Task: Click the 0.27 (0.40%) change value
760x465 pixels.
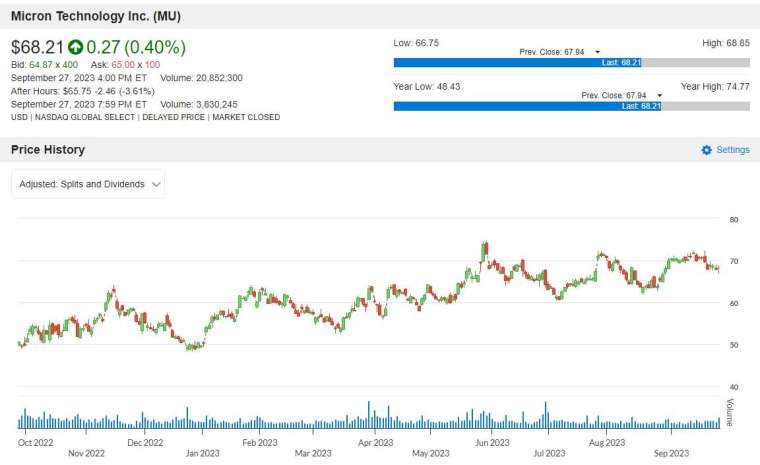Action: (x=136, y=47)
